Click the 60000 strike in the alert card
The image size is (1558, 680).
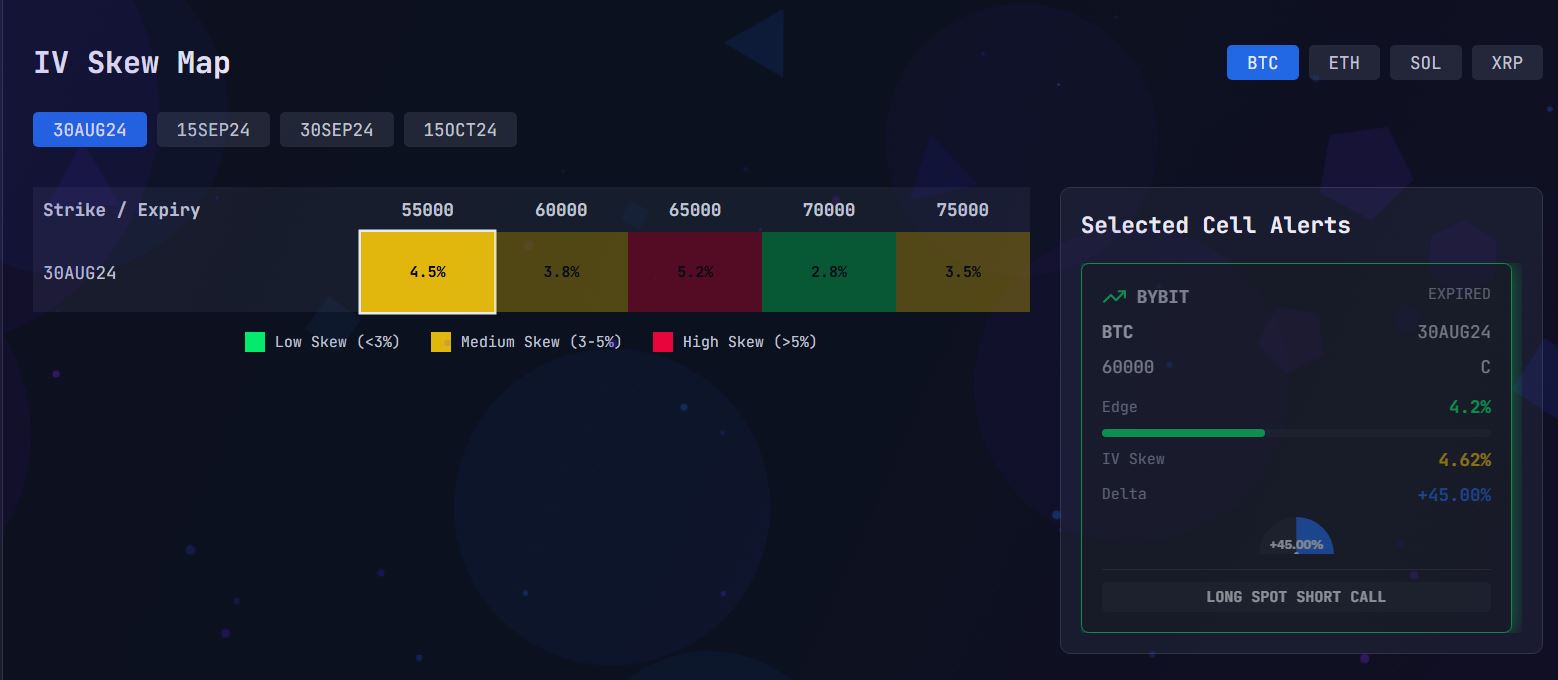coord(1128,367)
